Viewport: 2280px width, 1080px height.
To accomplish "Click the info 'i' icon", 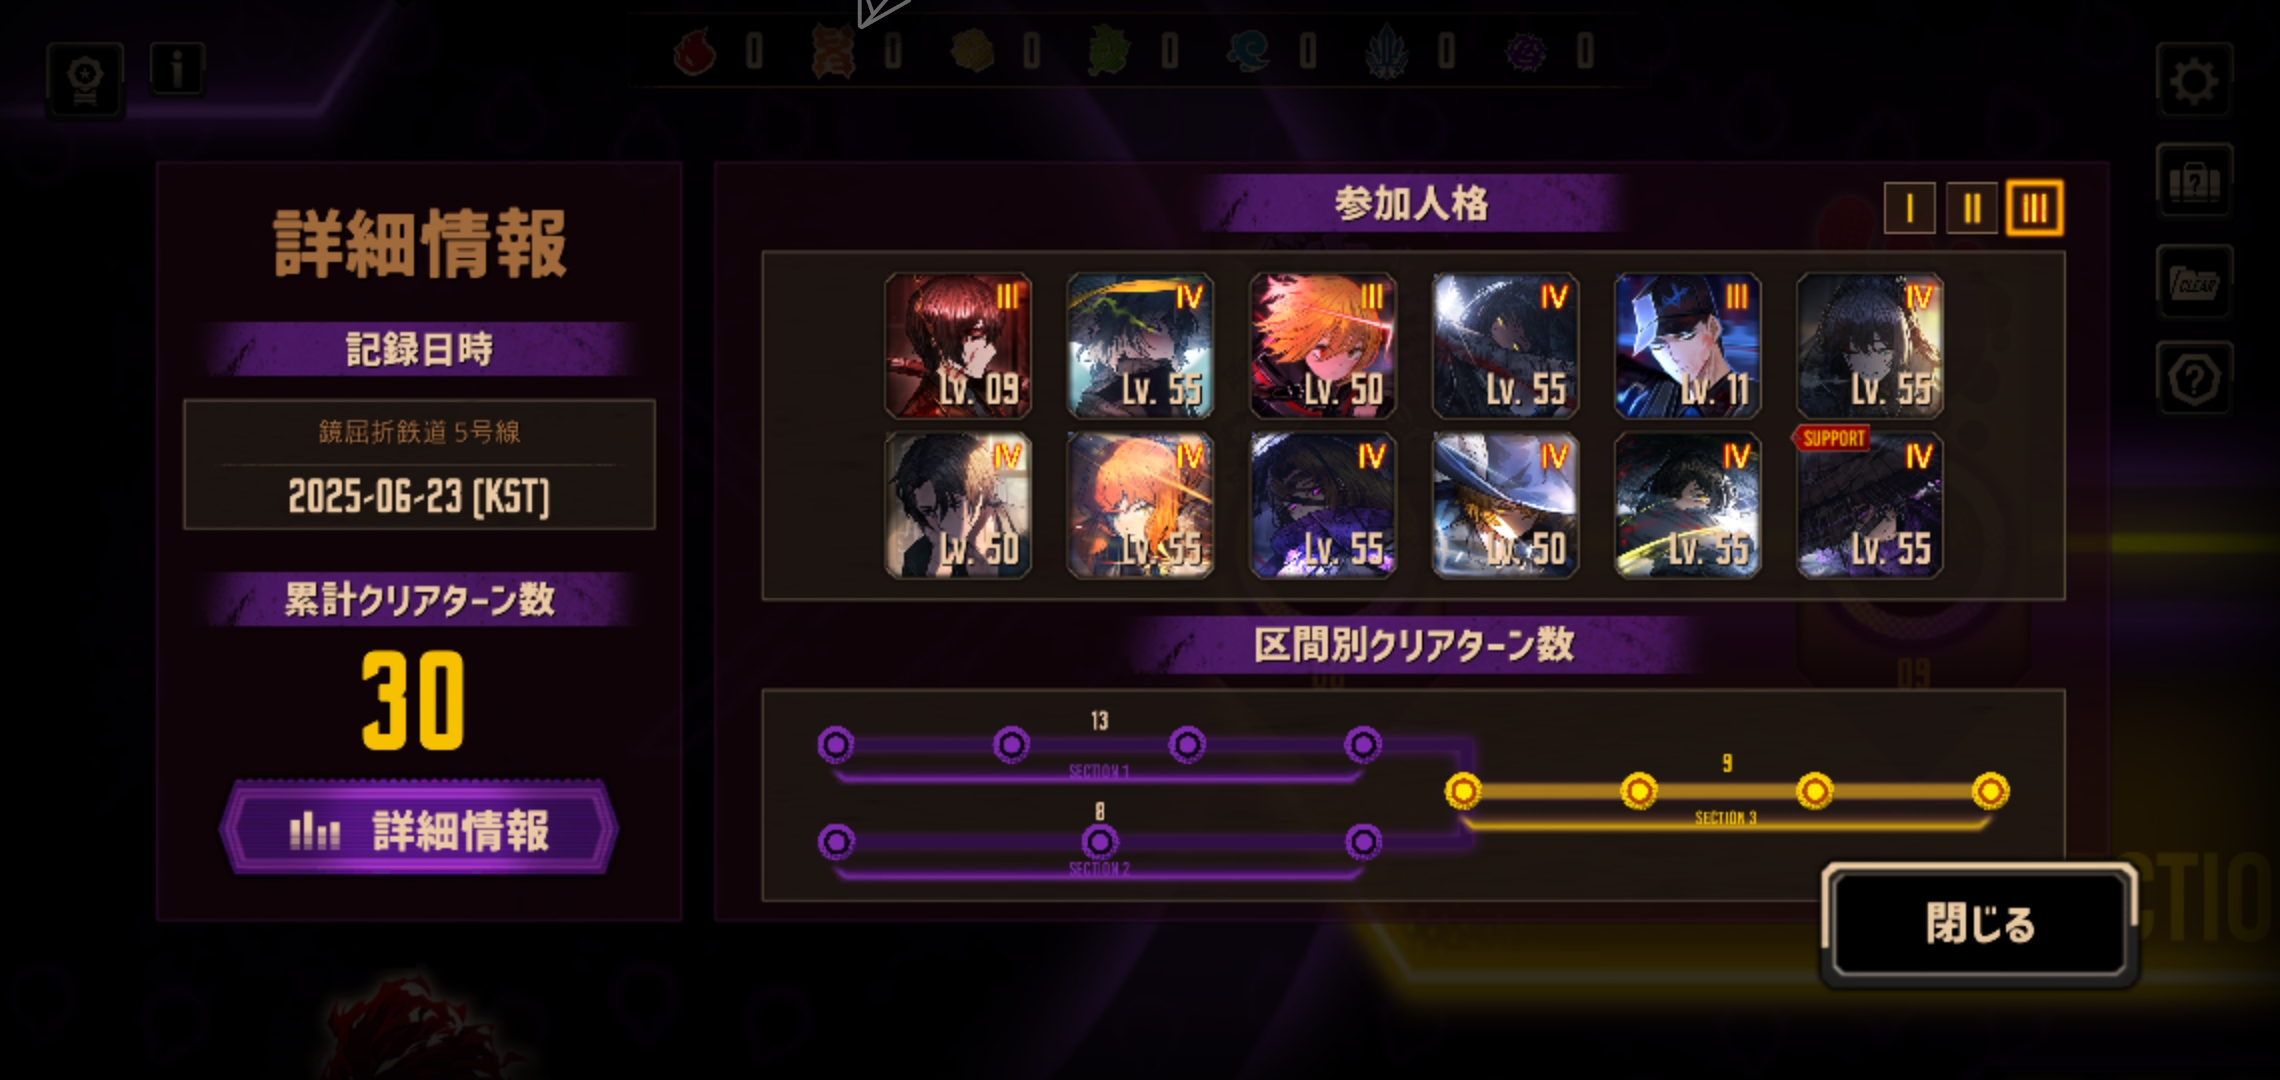I will (177, 69).
